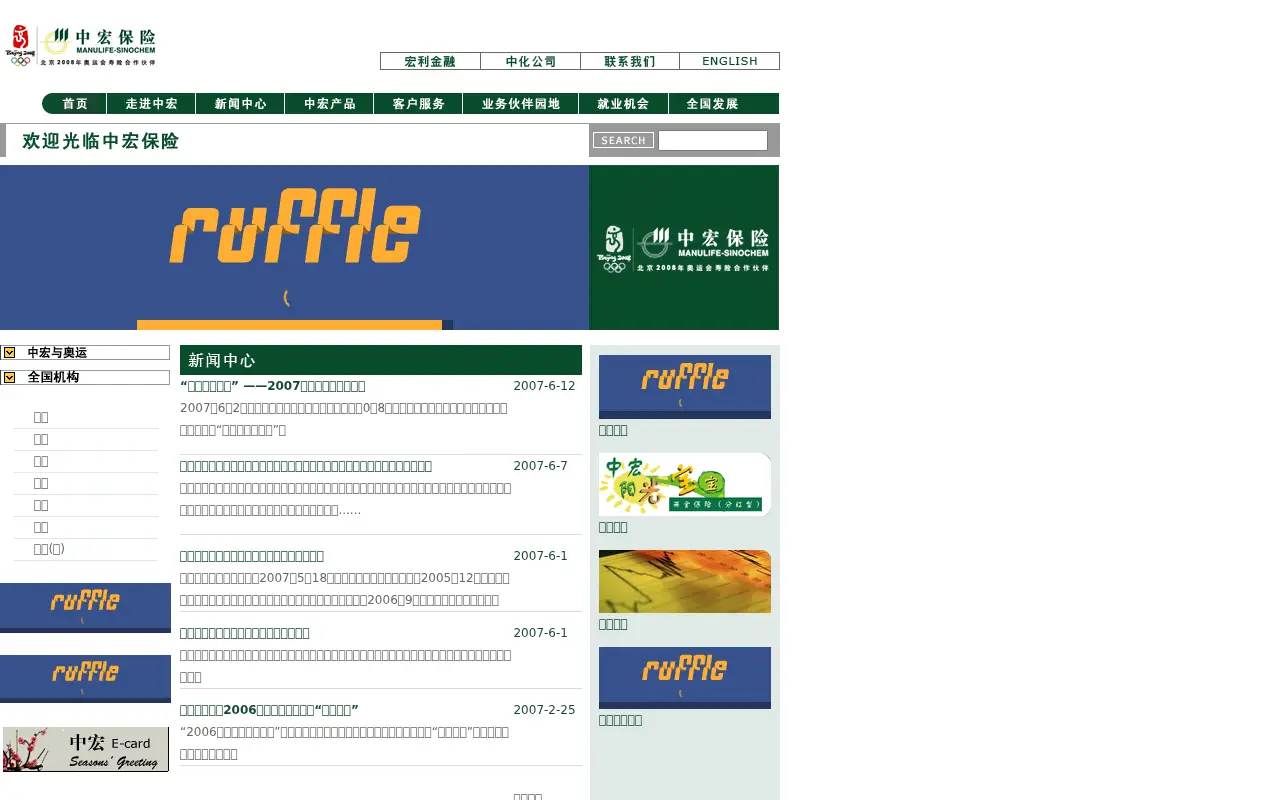This screenshot has width=1280, height=800.
Task: Open the 中宏产品 menu item
Action: (x=329, y=104)
